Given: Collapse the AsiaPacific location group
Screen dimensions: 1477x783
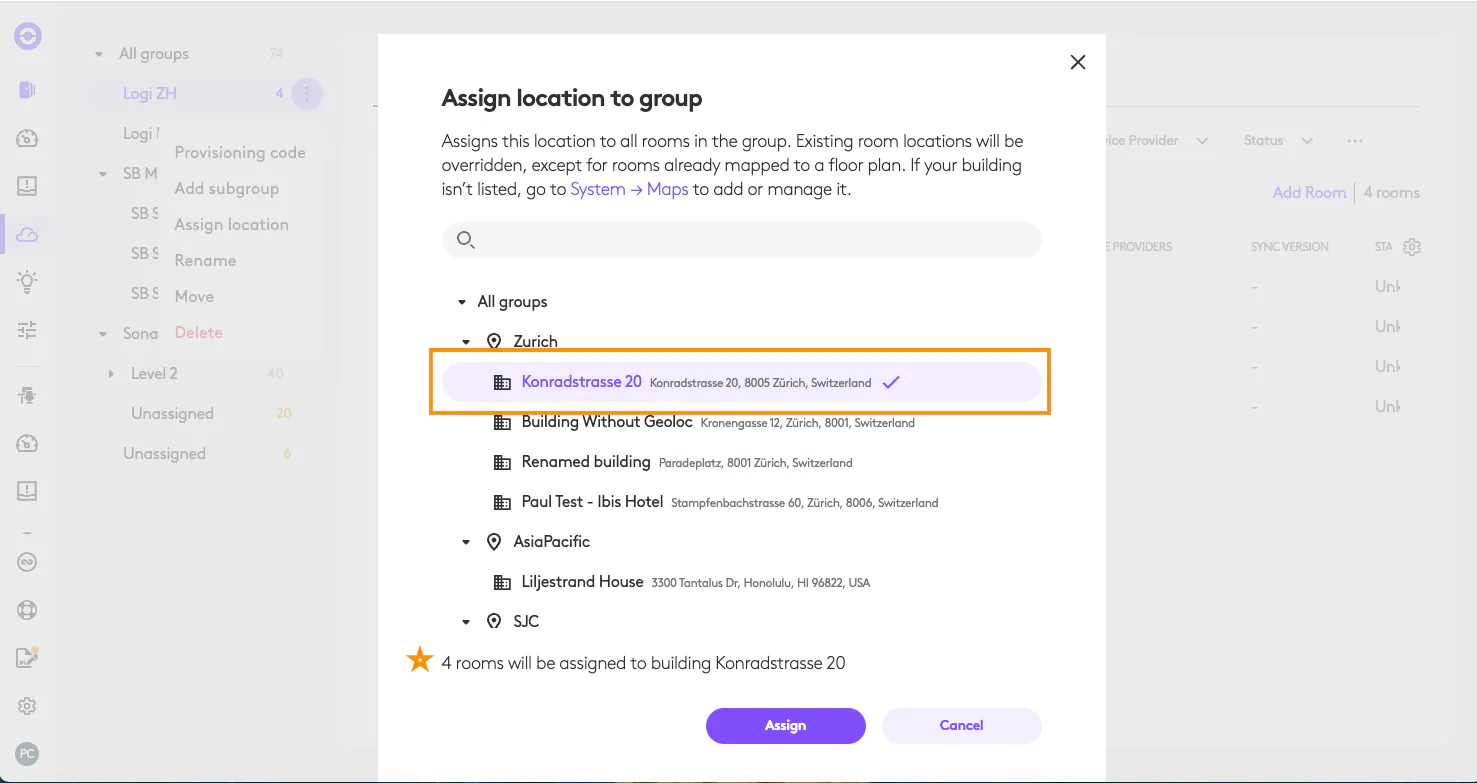Looking at the screenshot, I should [466, 542].
